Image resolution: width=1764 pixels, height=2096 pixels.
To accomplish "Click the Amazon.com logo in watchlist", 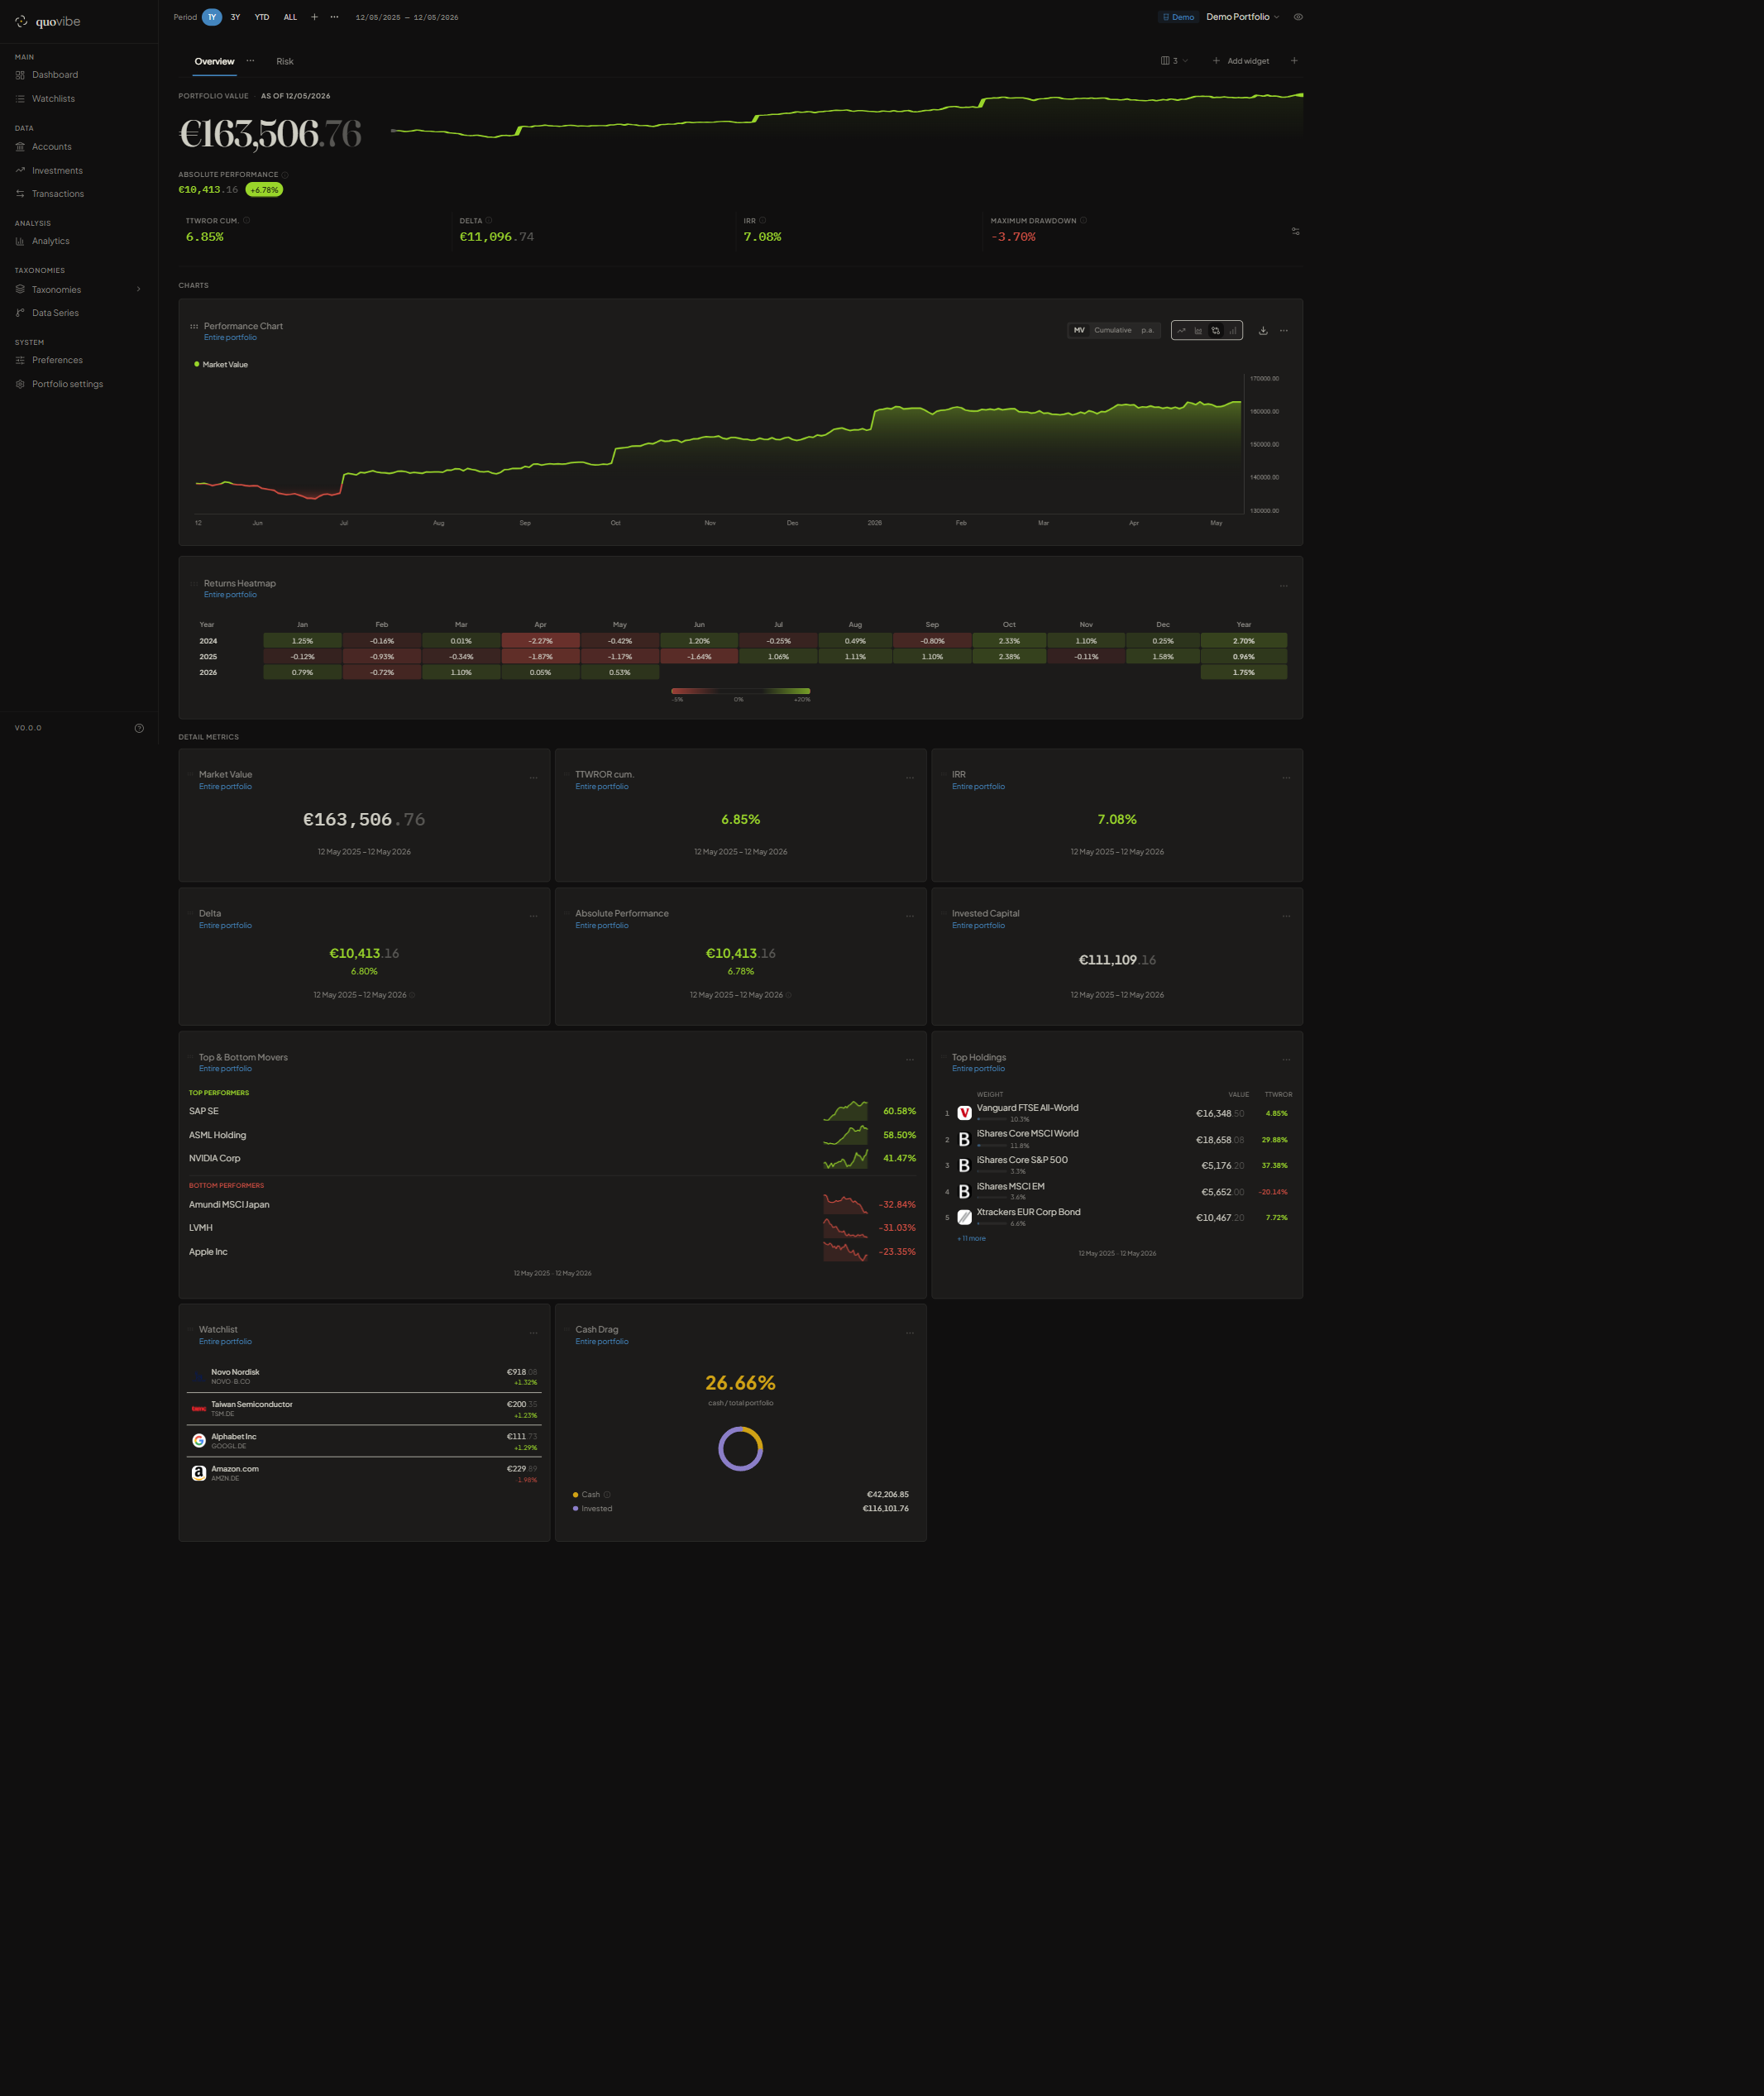I will tap(199, 1473).
